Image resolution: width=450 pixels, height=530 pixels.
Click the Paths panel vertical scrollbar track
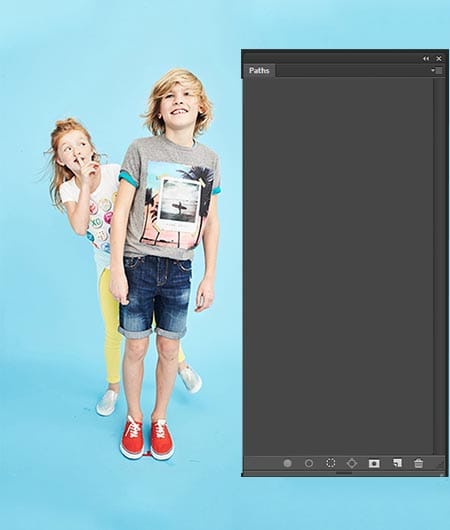(x=439, y=266)
